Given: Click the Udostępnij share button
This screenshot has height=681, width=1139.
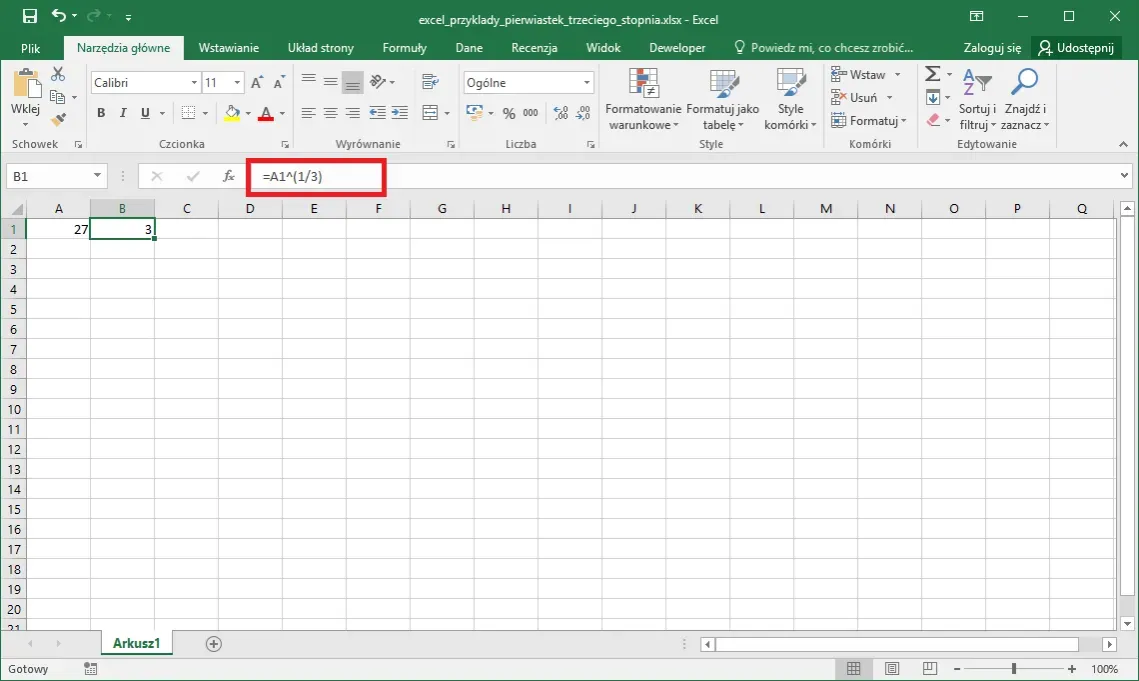Looking at the screenshot, I should pyautogui.click(x=1078, y=48).
